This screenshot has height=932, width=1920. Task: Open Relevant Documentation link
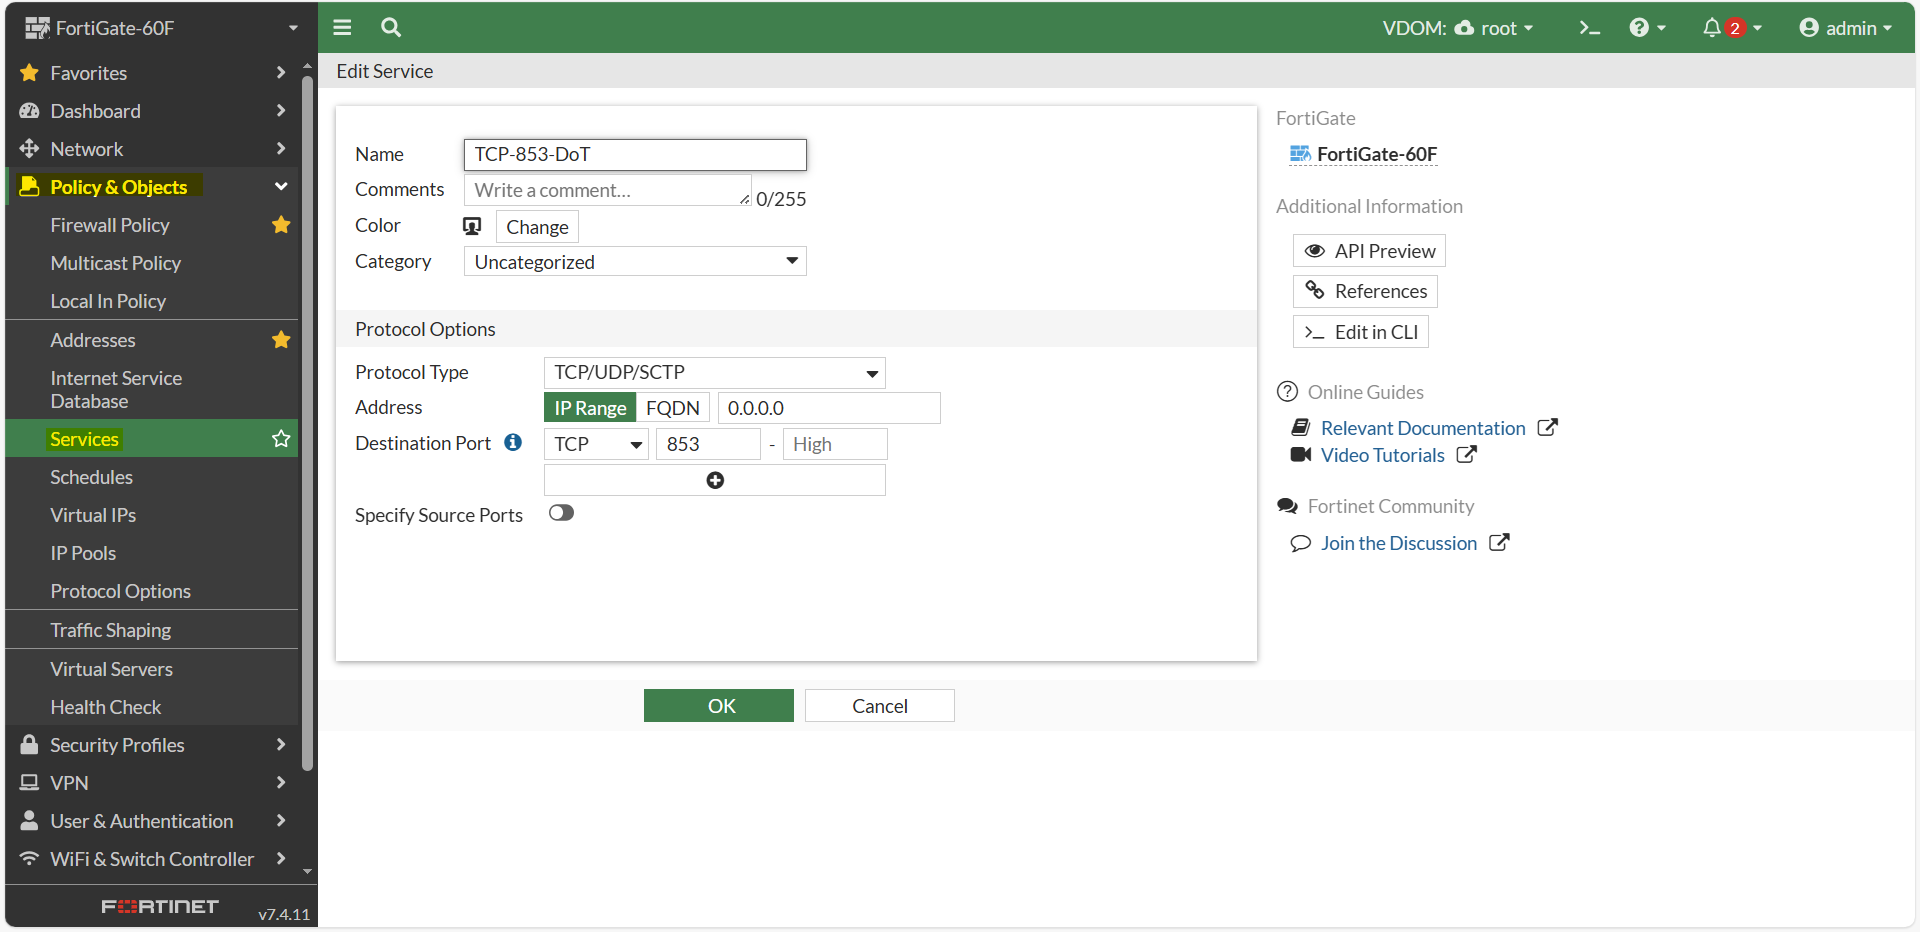[1423, 428]
